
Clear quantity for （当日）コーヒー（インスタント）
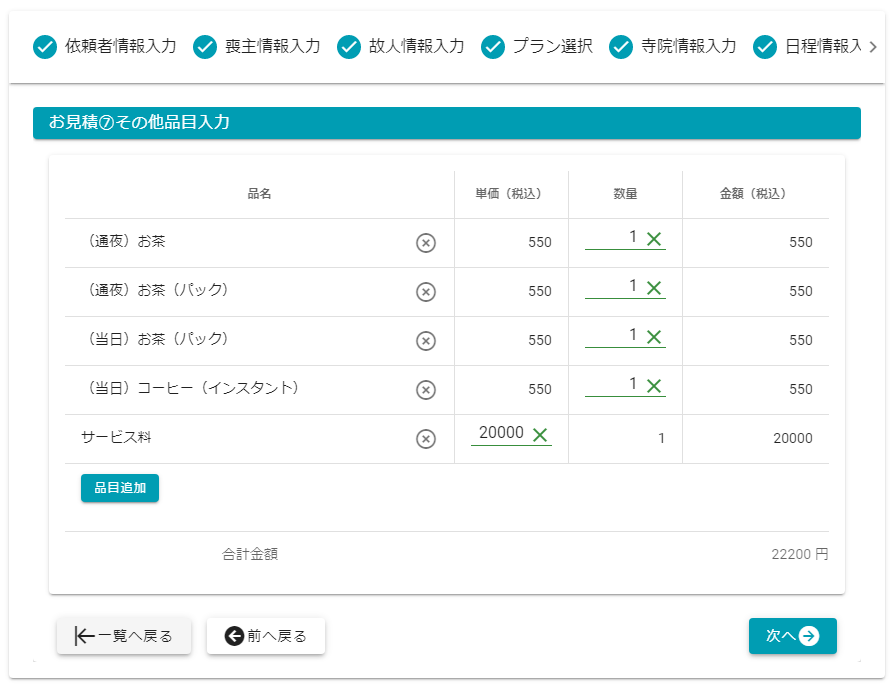[x=654, y=386]
